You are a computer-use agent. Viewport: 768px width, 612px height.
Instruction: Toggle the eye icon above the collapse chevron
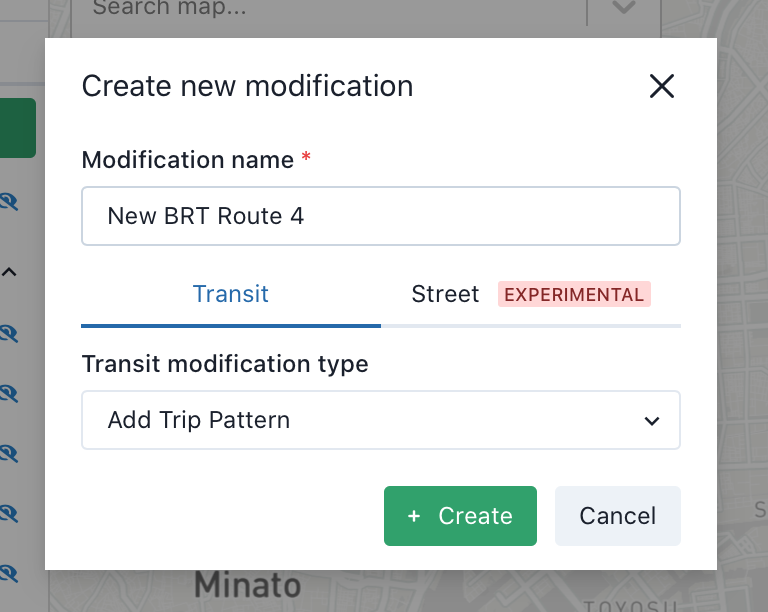[9, 201]
